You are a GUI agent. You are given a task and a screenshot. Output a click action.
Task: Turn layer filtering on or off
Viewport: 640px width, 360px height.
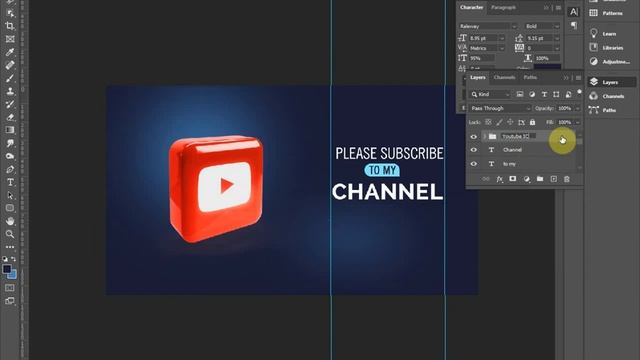click(579, 92)
